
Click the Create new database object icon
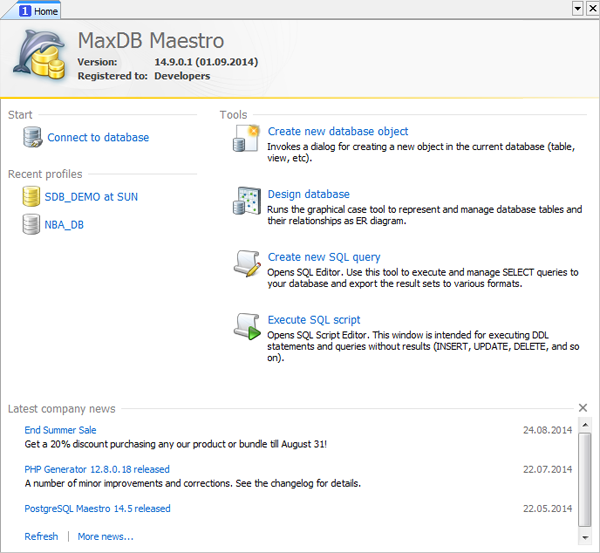[246, 139]
